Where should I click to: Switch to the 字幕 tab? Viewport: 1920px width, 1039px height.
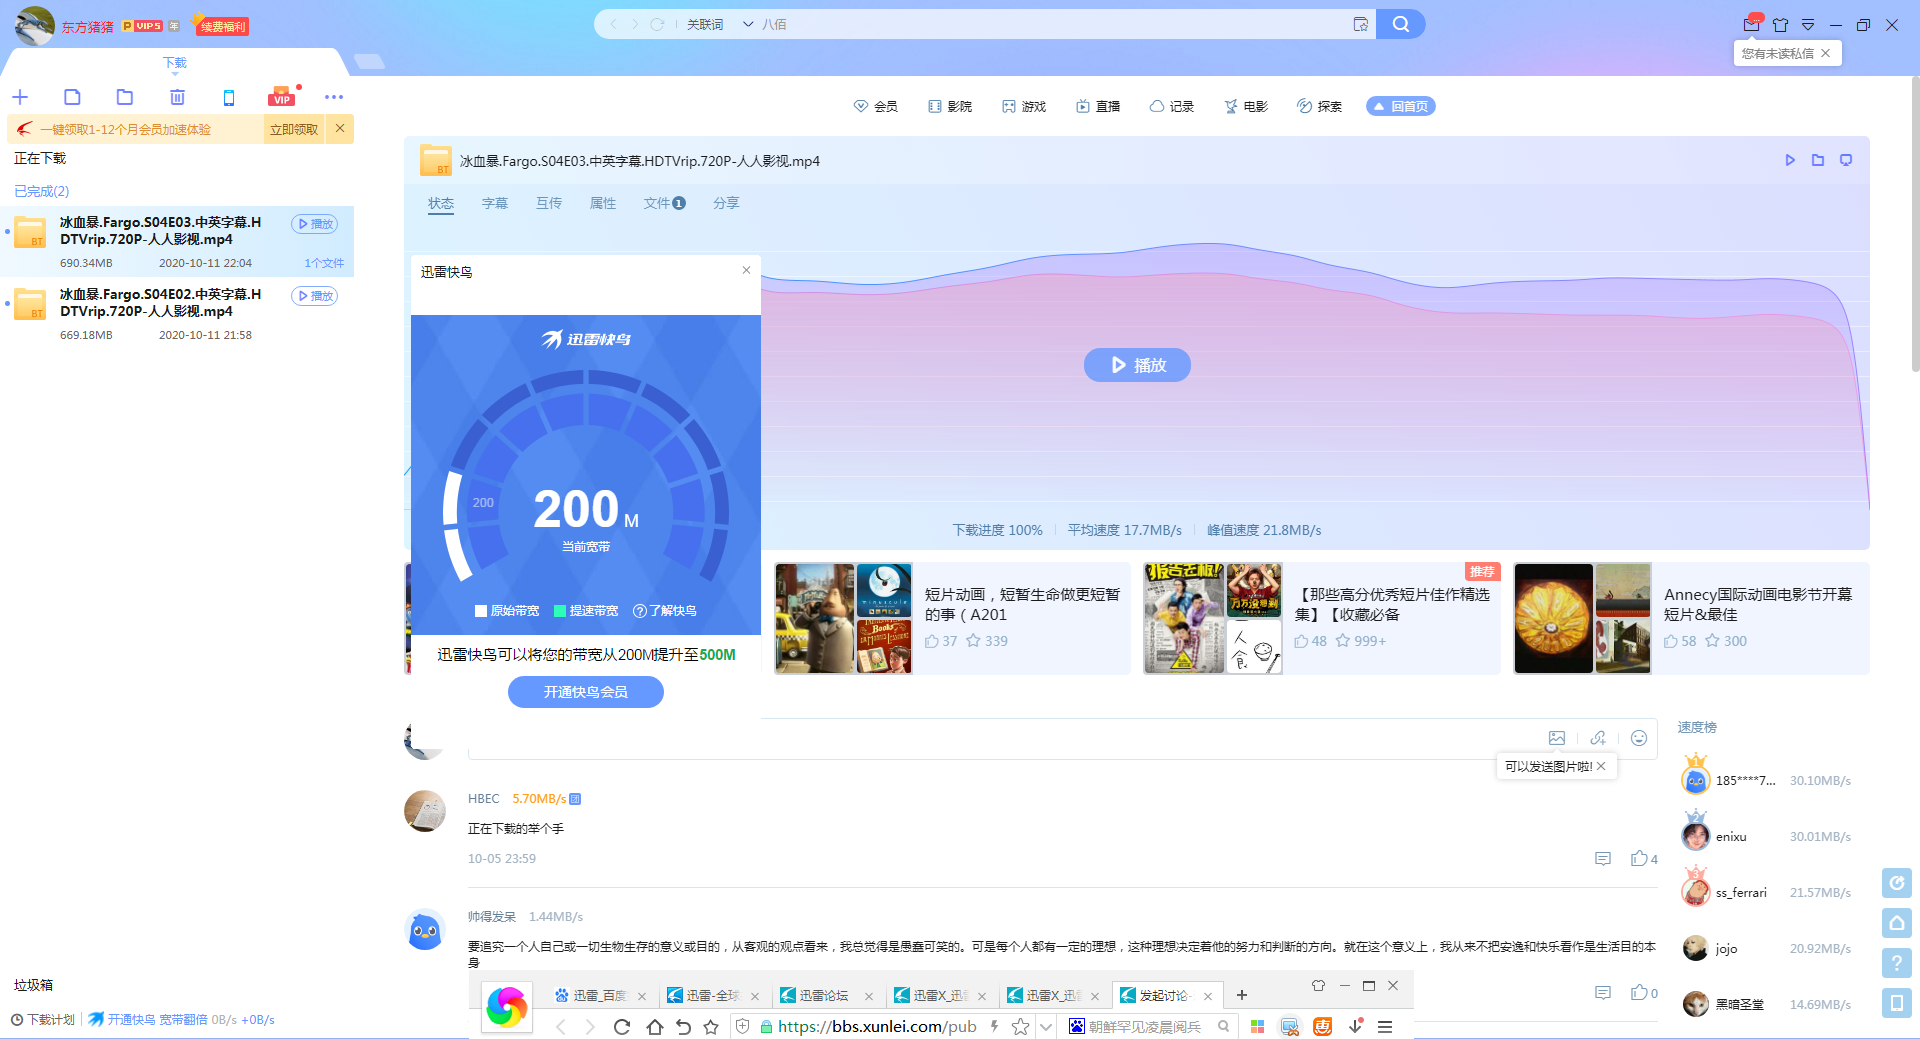click(x=495, y=203)
